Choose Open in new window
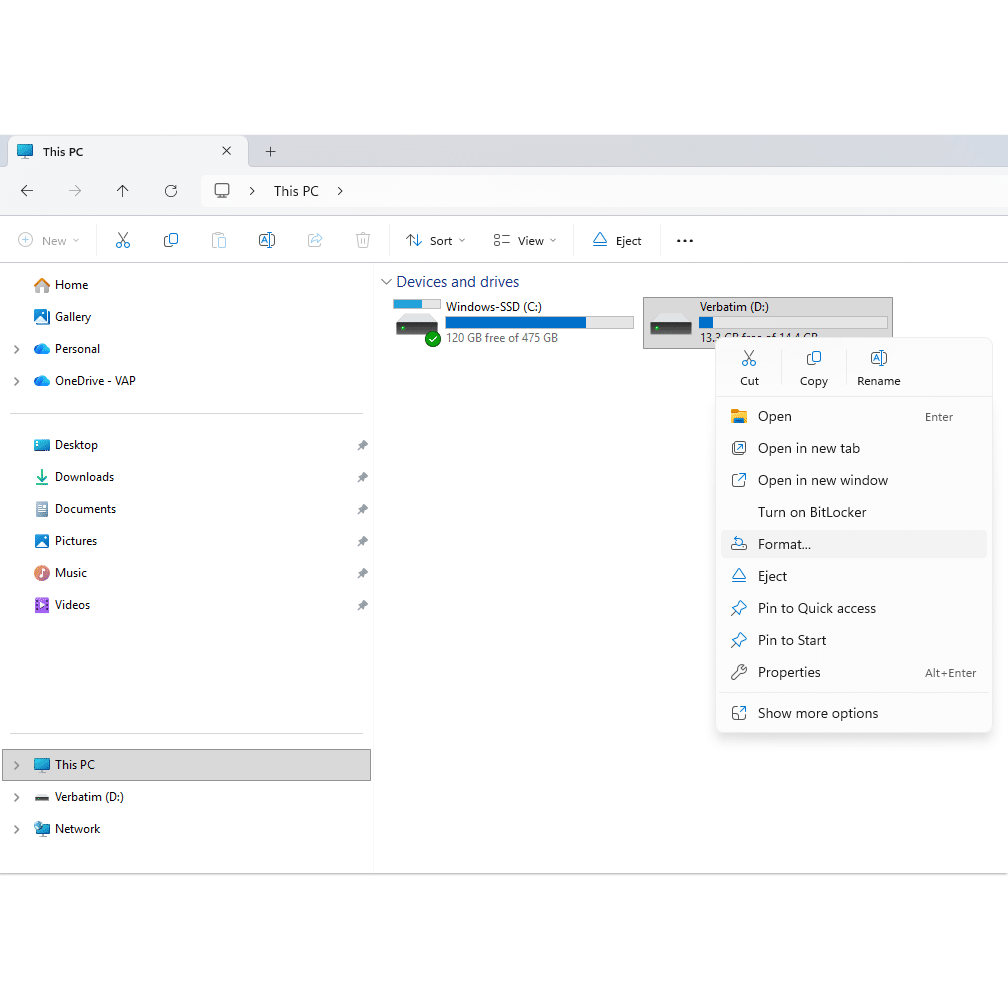Viewport: 1008px width, 1008px height. (x=854, y=481)
